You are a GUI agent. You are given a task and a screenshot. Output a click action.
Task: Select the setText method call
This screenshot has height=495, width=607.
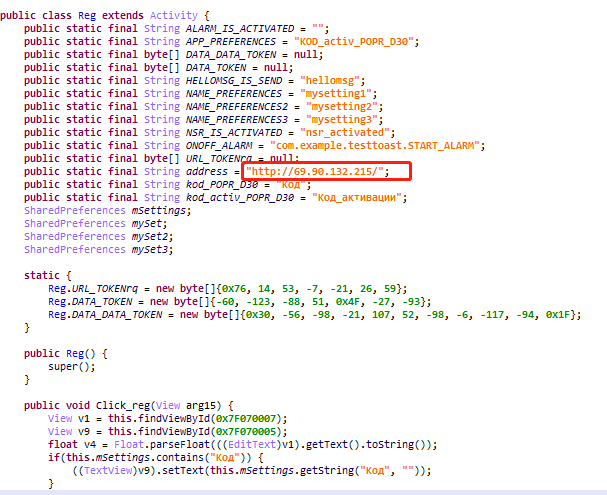pyautogui.click(x=183, y=471)
